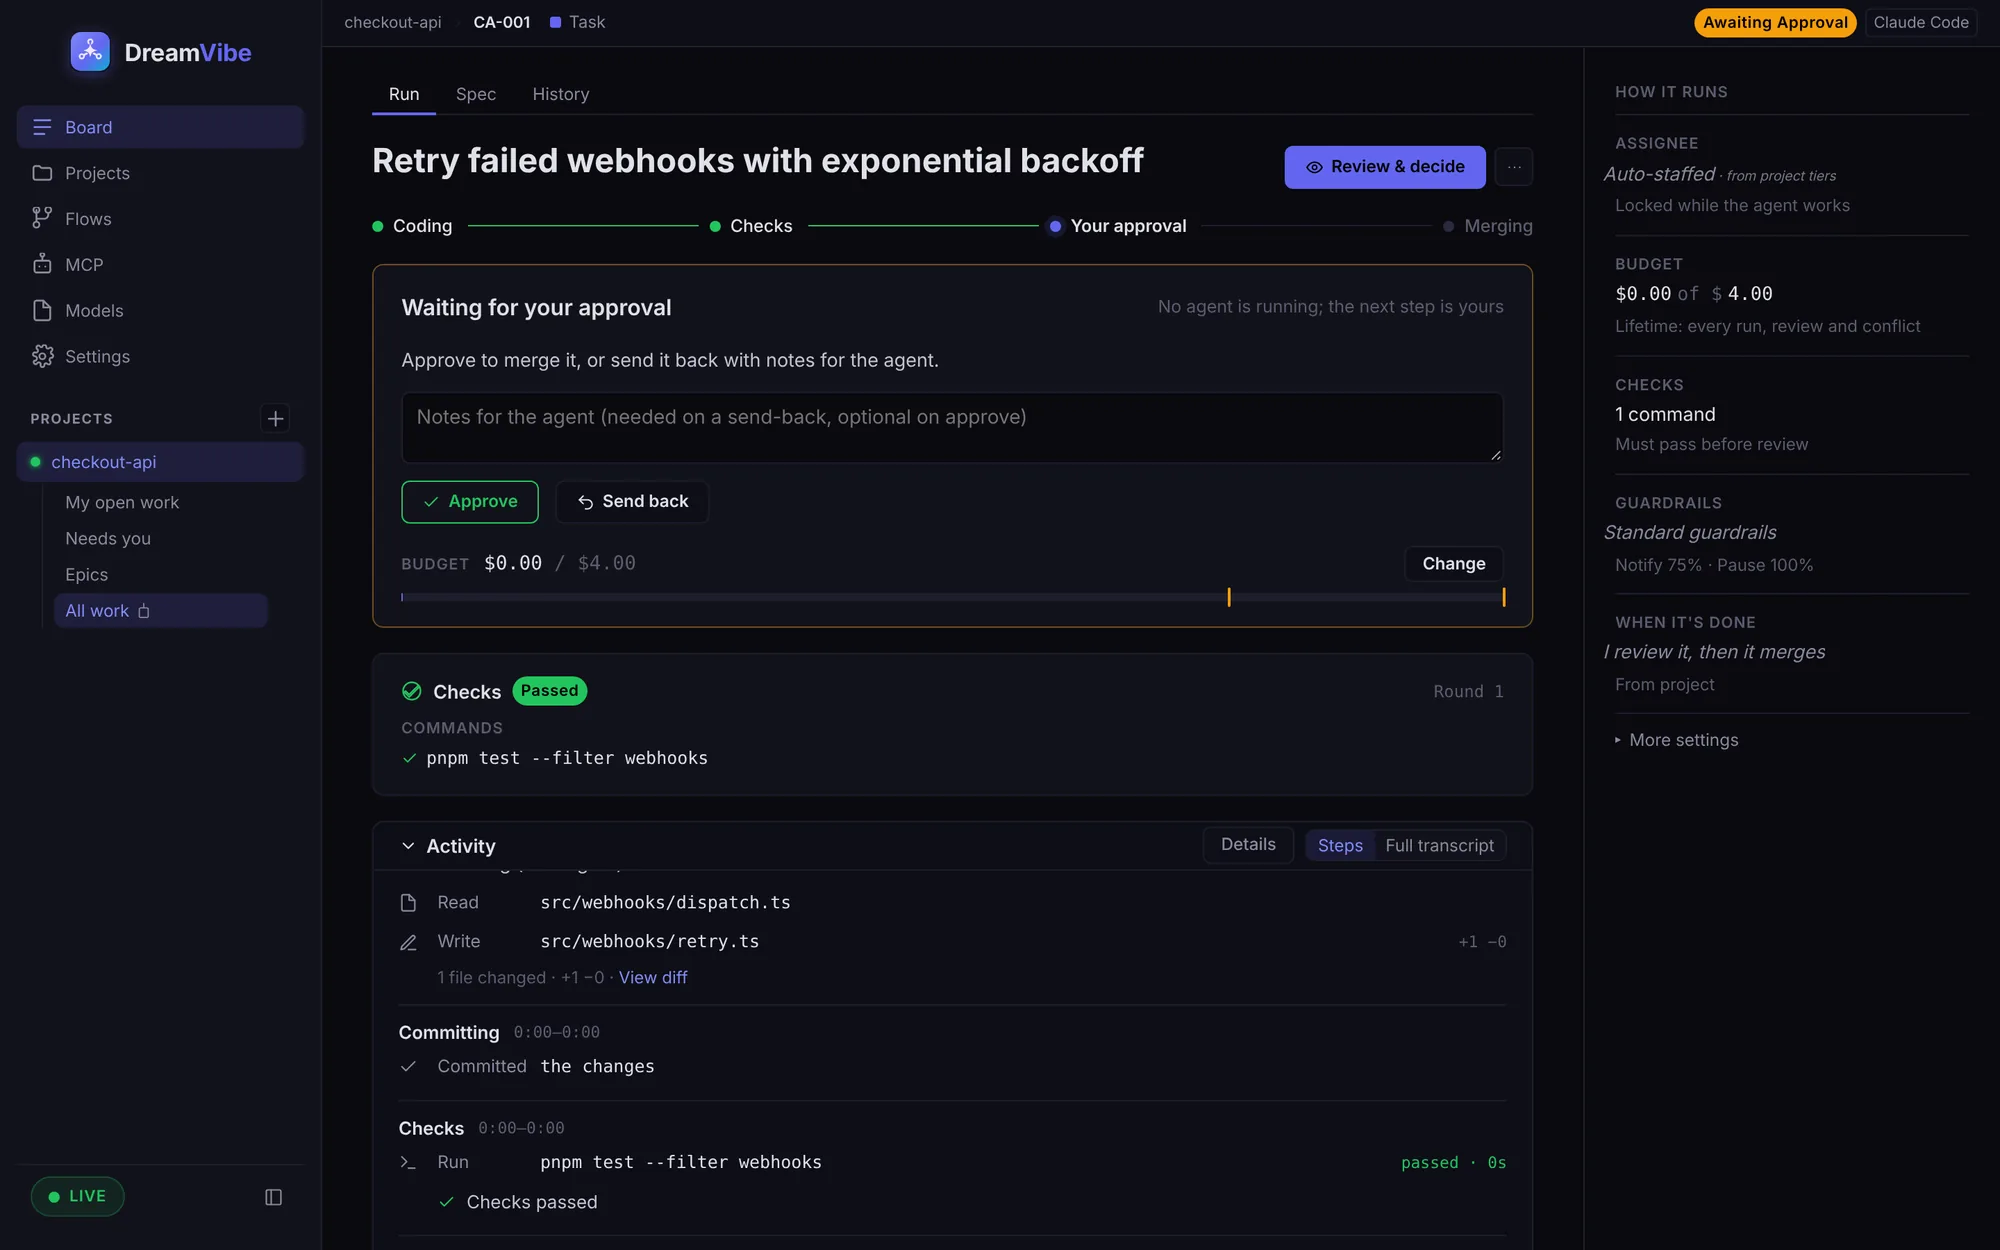Click checkout-api in the breadcrumb
This screenshot has height=1250, width=2000.
point(393,22)
